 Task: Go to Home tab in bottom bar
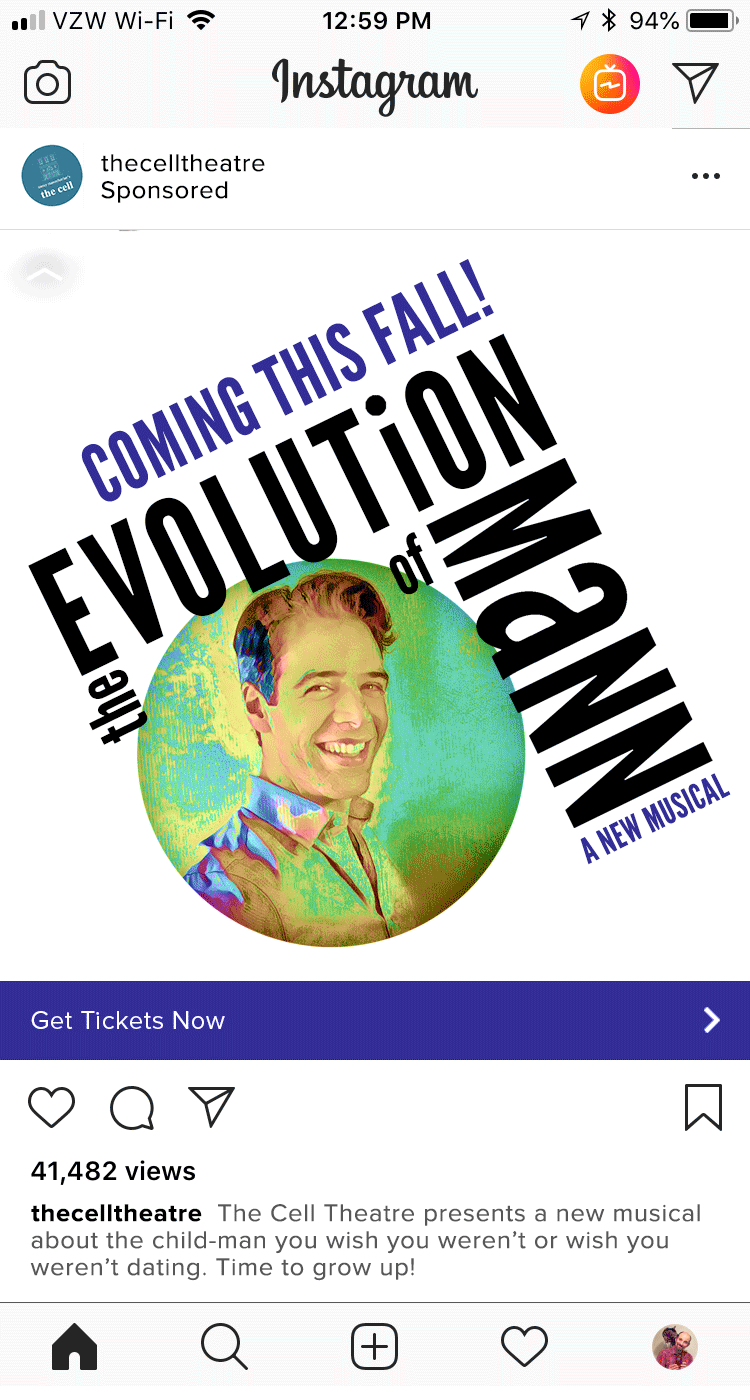tap(75, 1346)
